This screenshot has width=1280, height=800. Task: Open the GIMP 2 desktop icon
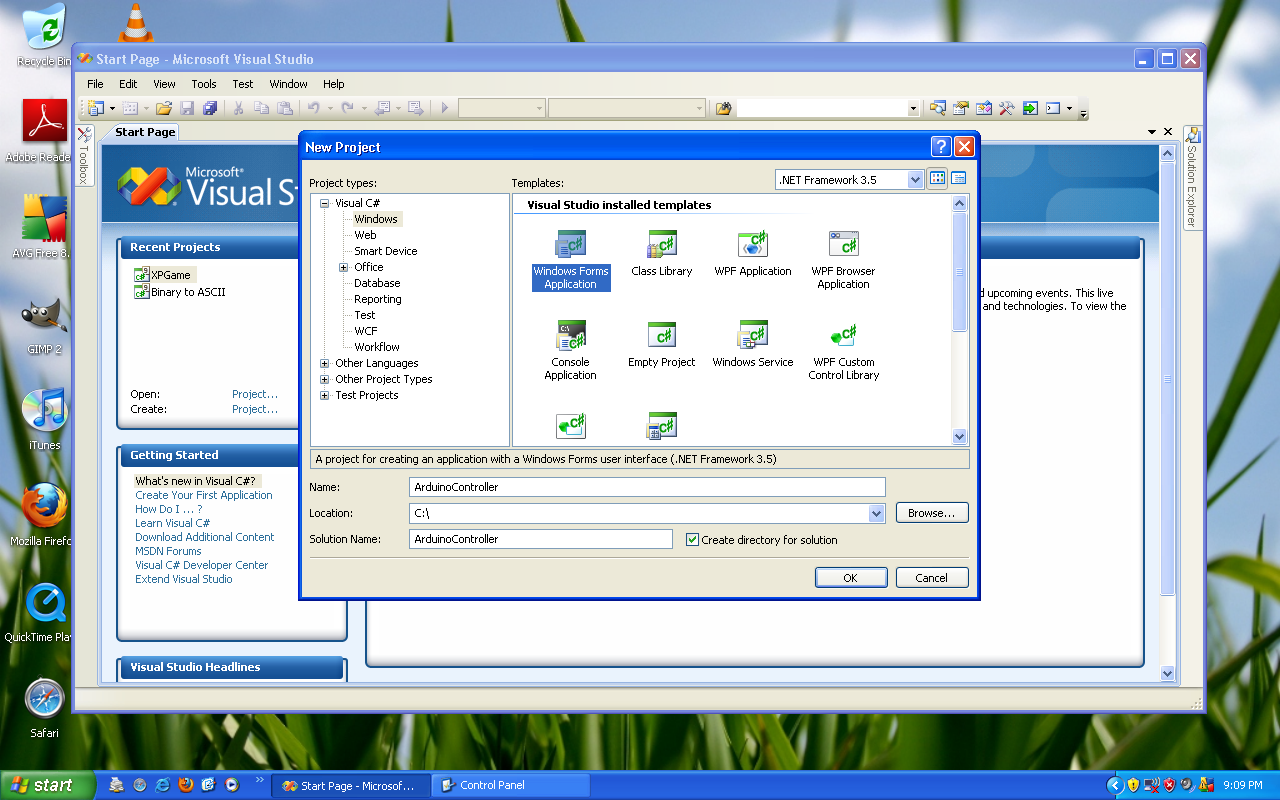[45, 326]
